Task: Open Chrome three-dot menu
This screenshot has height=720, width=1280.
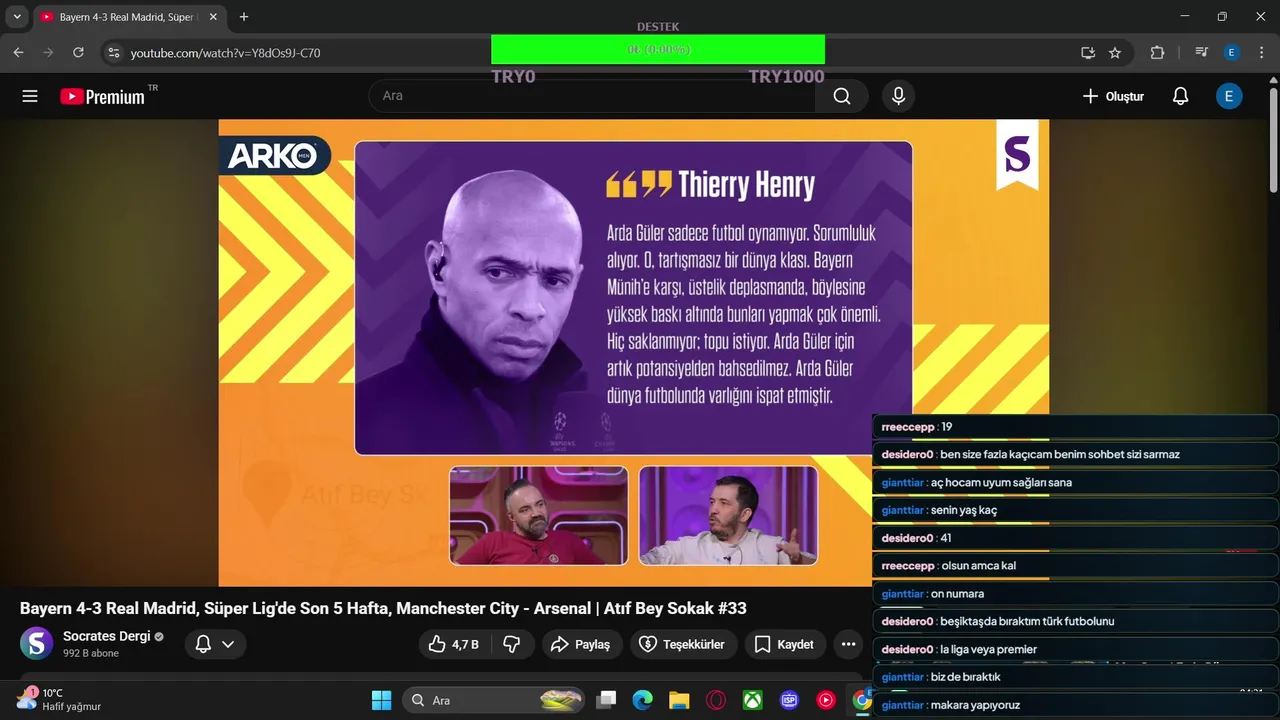Action: tap(1262, 52)
